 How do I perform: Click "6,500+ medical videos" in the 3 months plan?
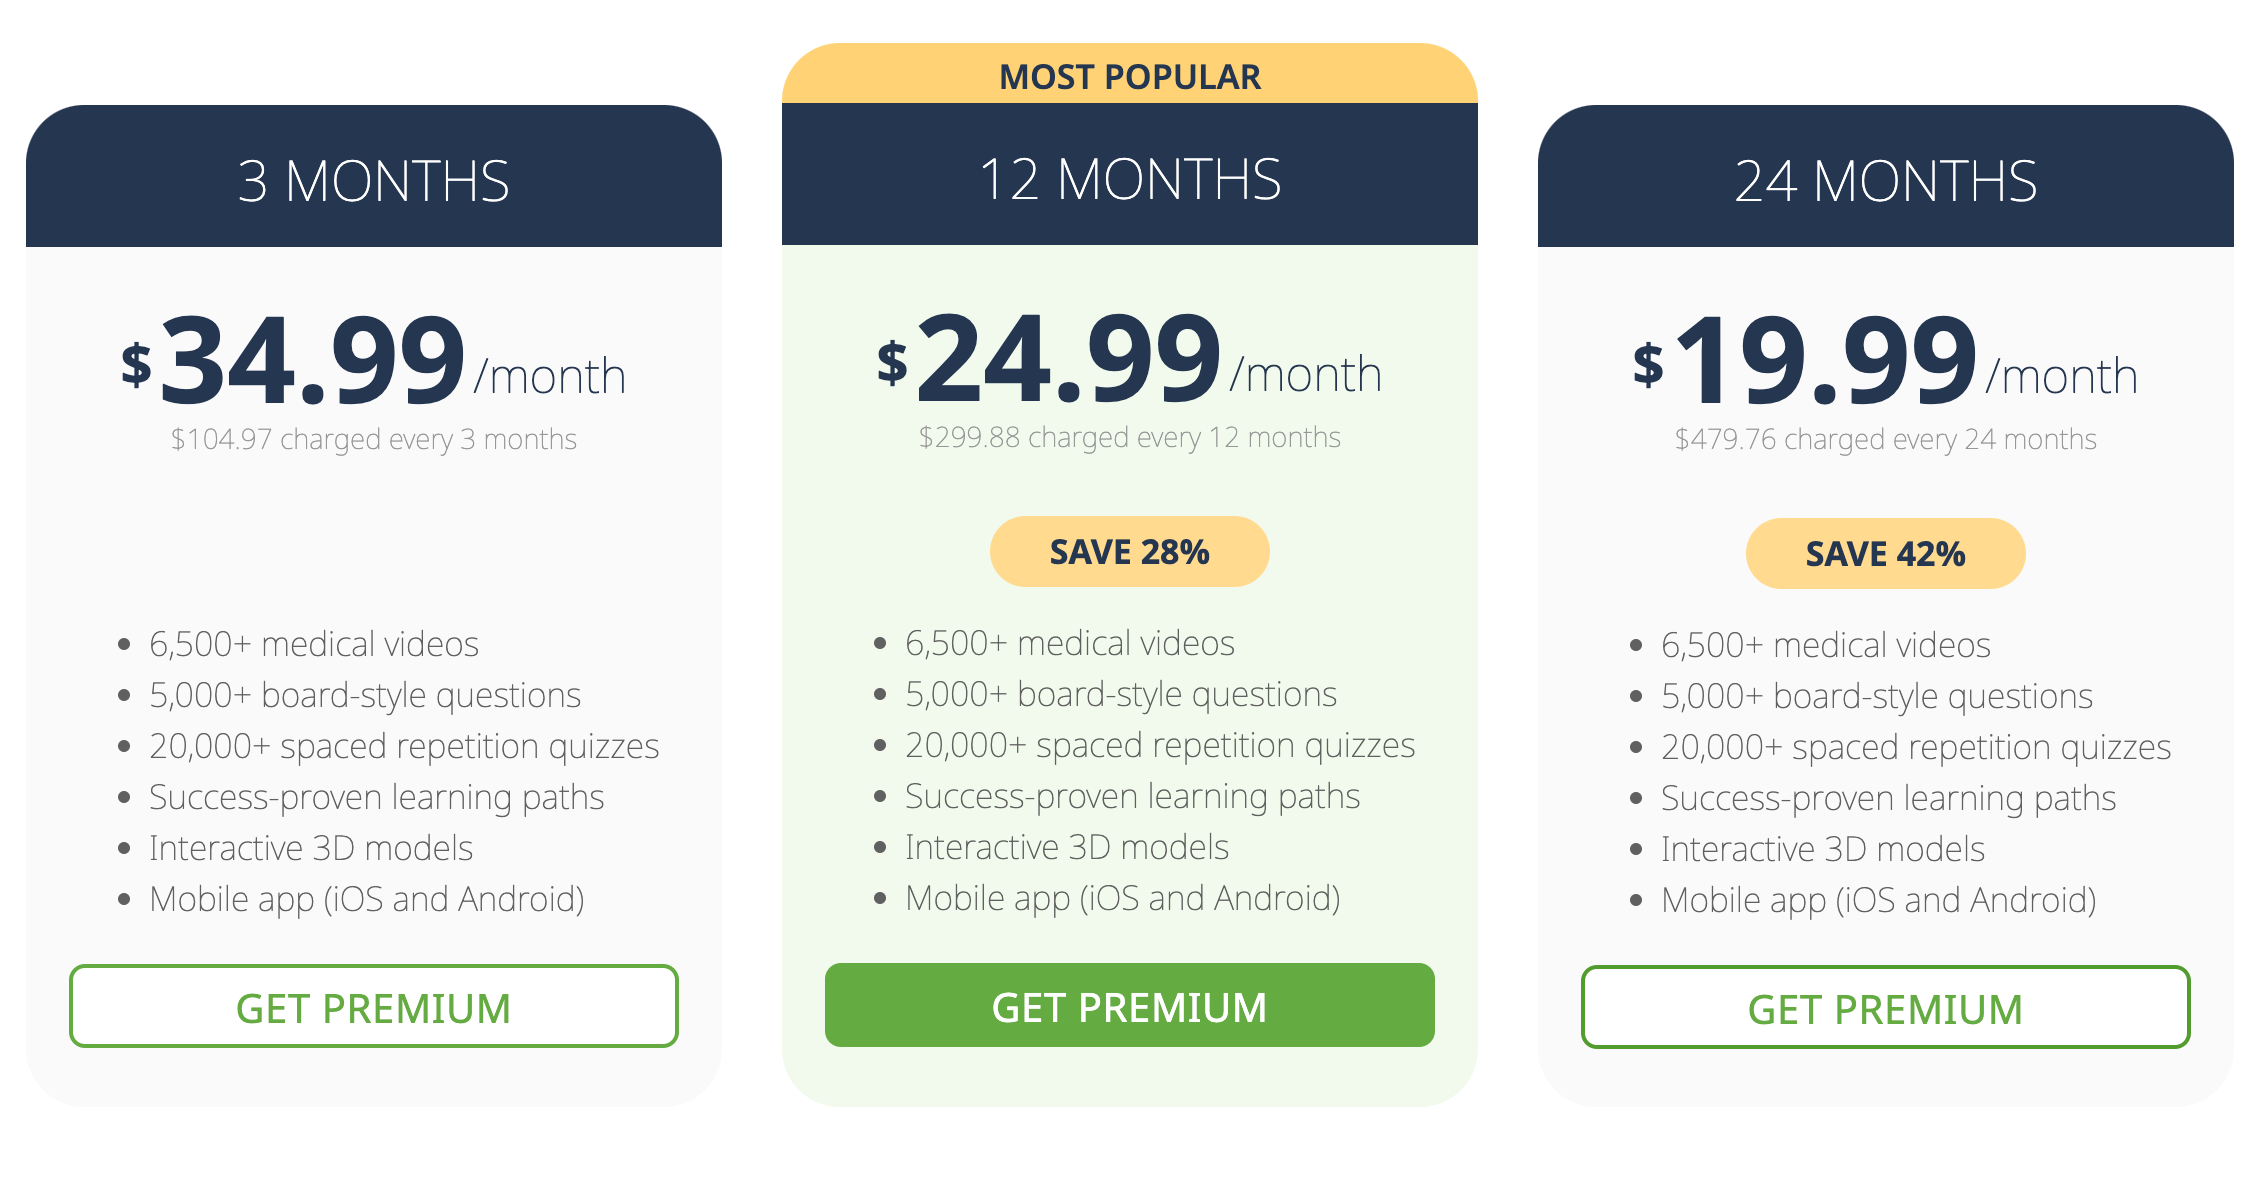click(313, 644)
